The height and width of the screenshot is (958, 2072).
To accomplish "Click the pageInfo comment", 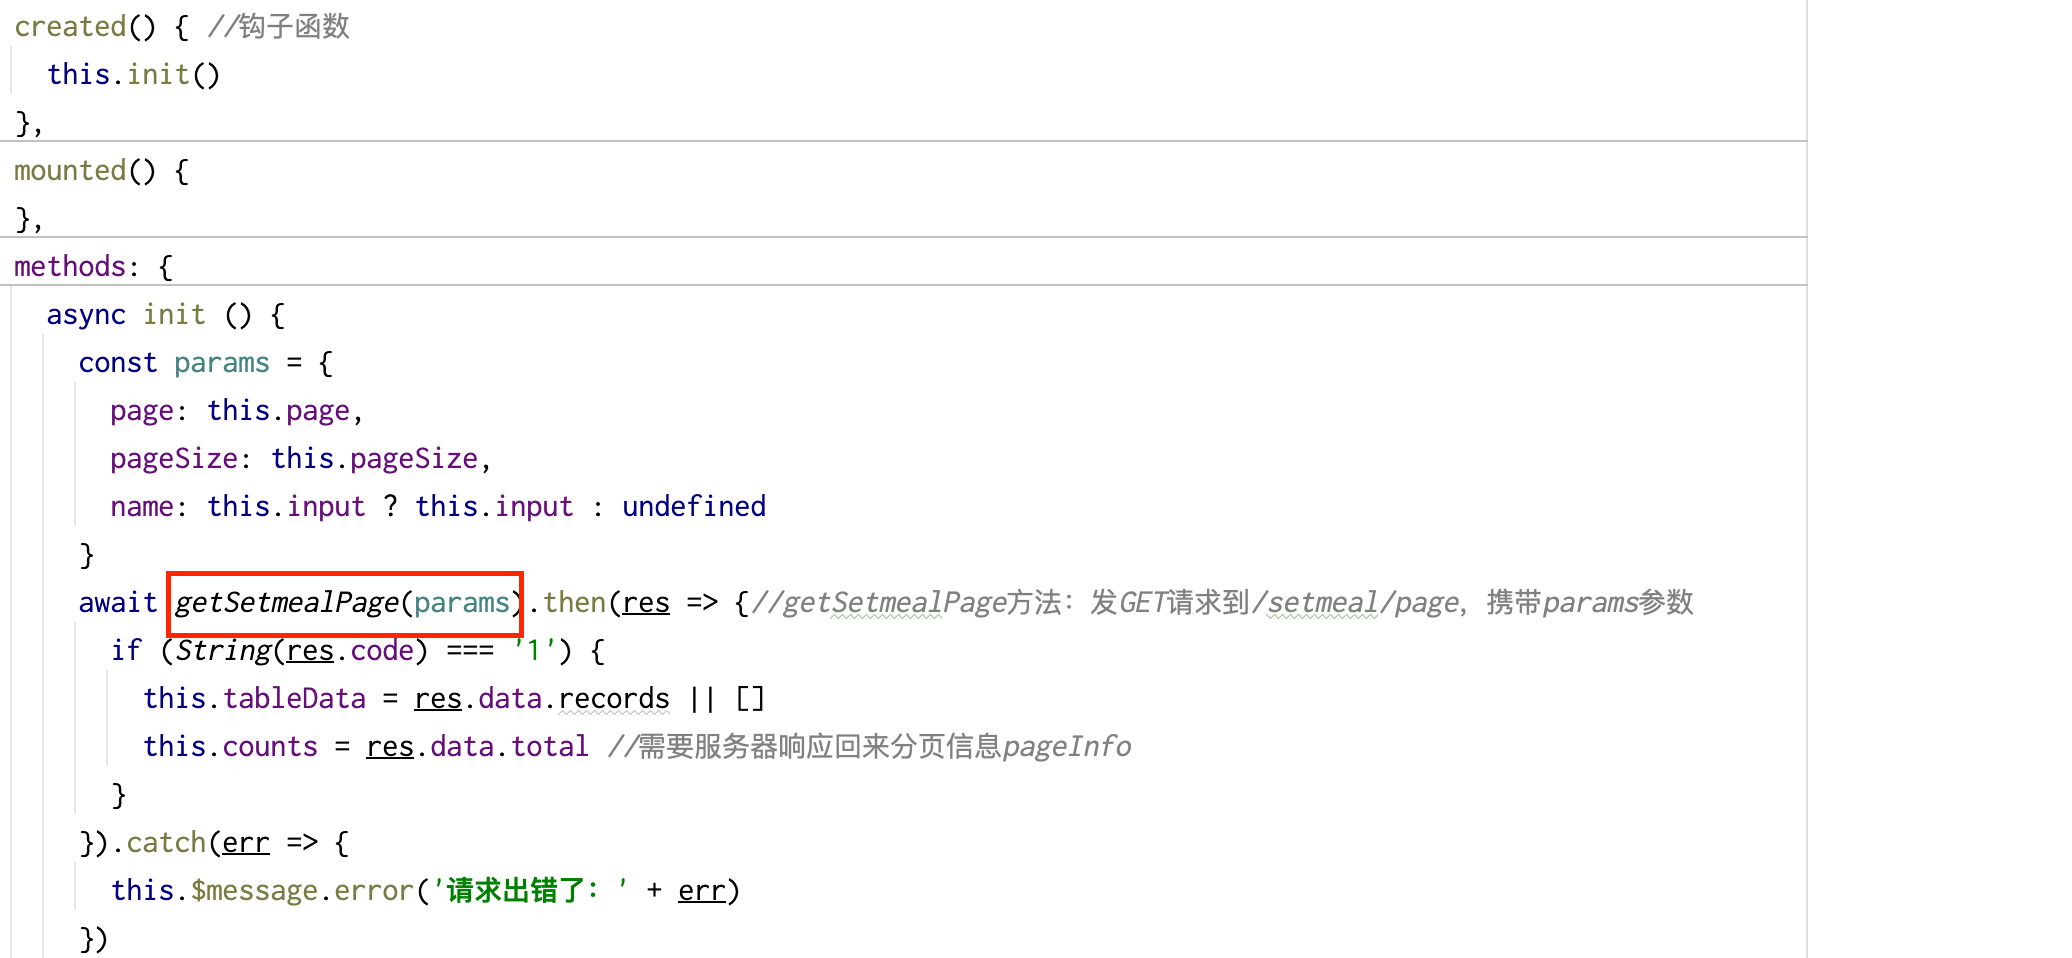I will point(870,747).
